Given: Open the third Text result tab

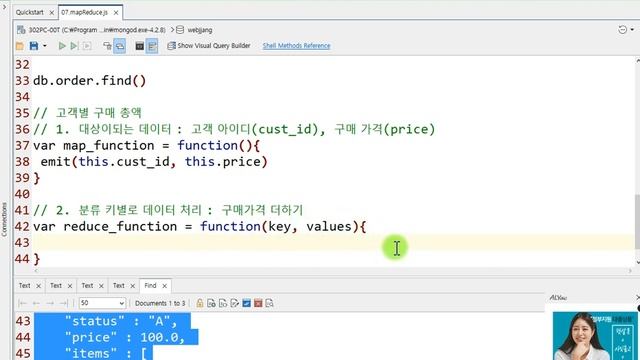Looking at the screenshot, I should pos(87,286).
